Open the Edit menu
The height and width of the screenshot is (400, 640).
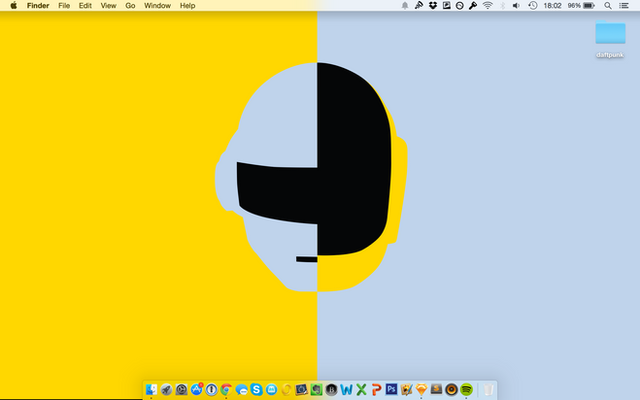coord(85,6)
